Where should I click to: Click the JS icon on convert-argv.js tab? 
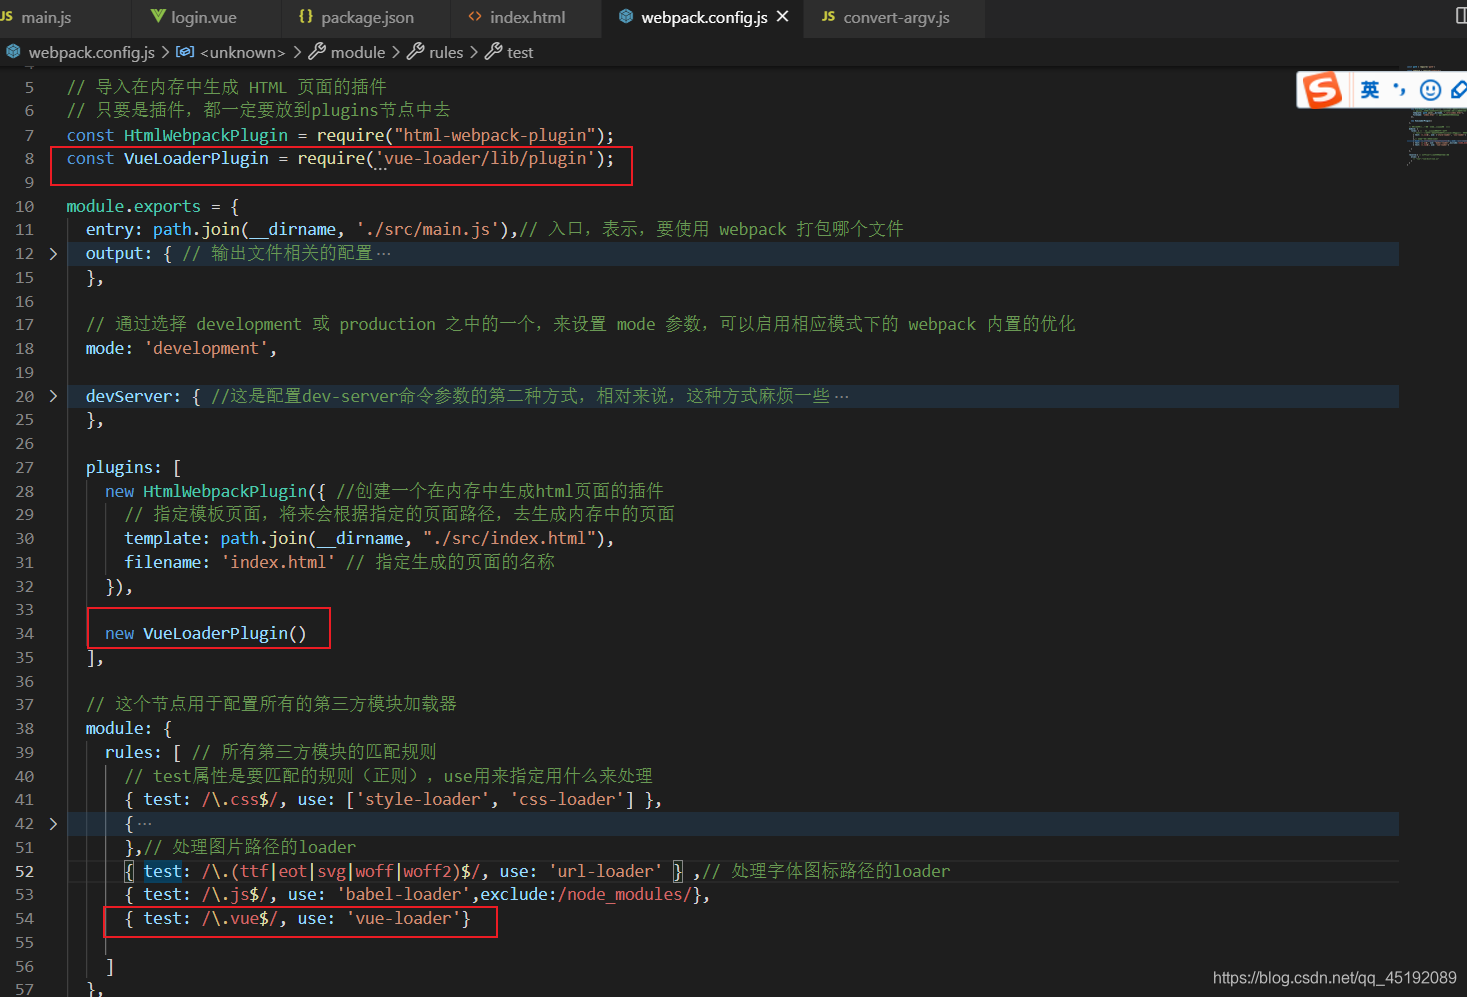[x=828, y=17]
